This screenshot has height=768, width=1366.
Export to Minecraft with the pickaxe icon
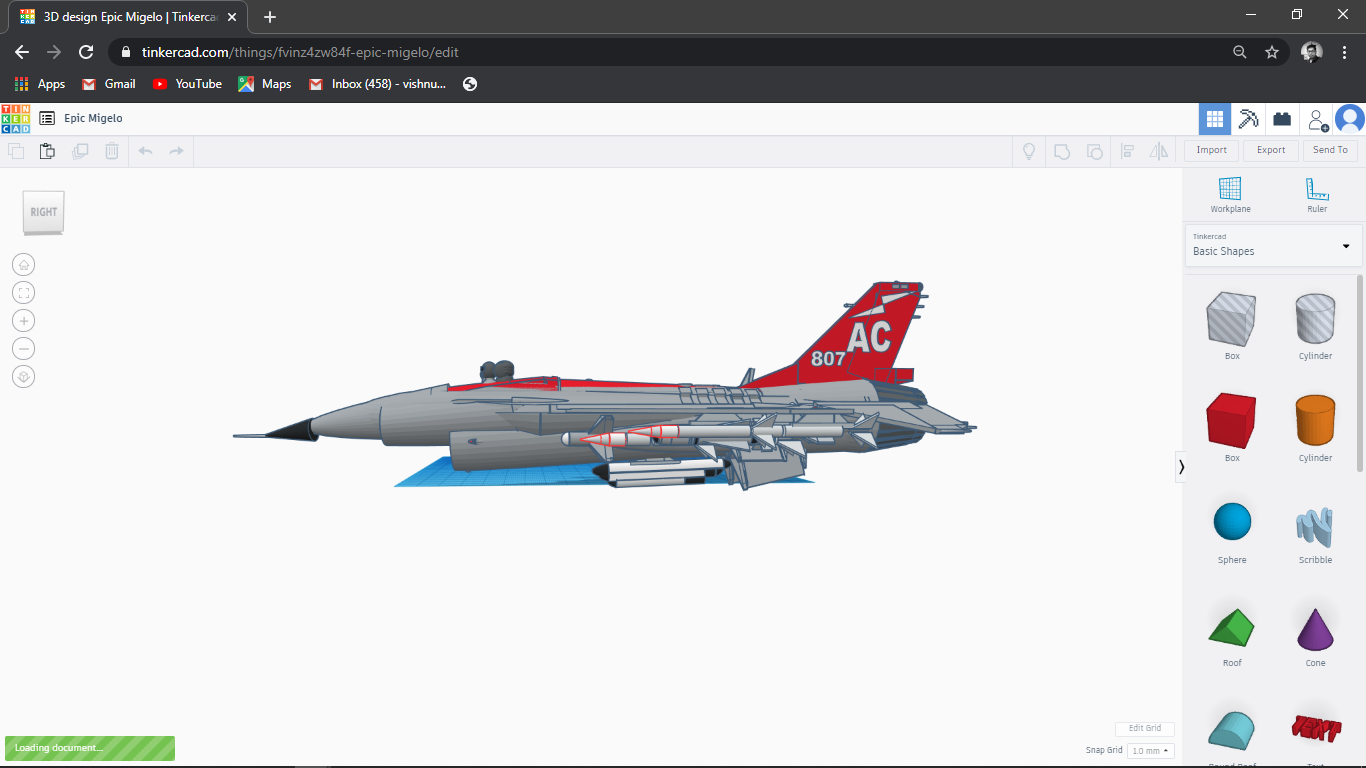[1248, 118]
